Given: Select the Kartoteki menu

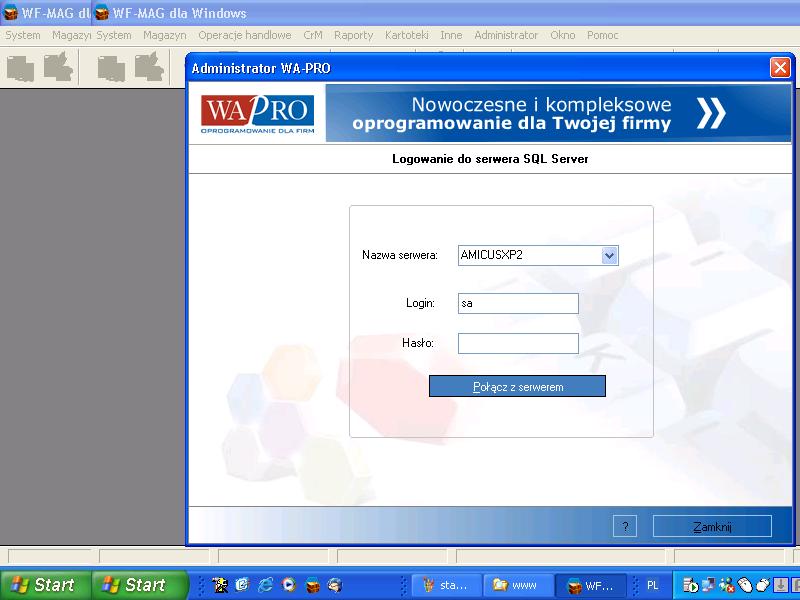Looking at the screenshot, I should point(406,35).
